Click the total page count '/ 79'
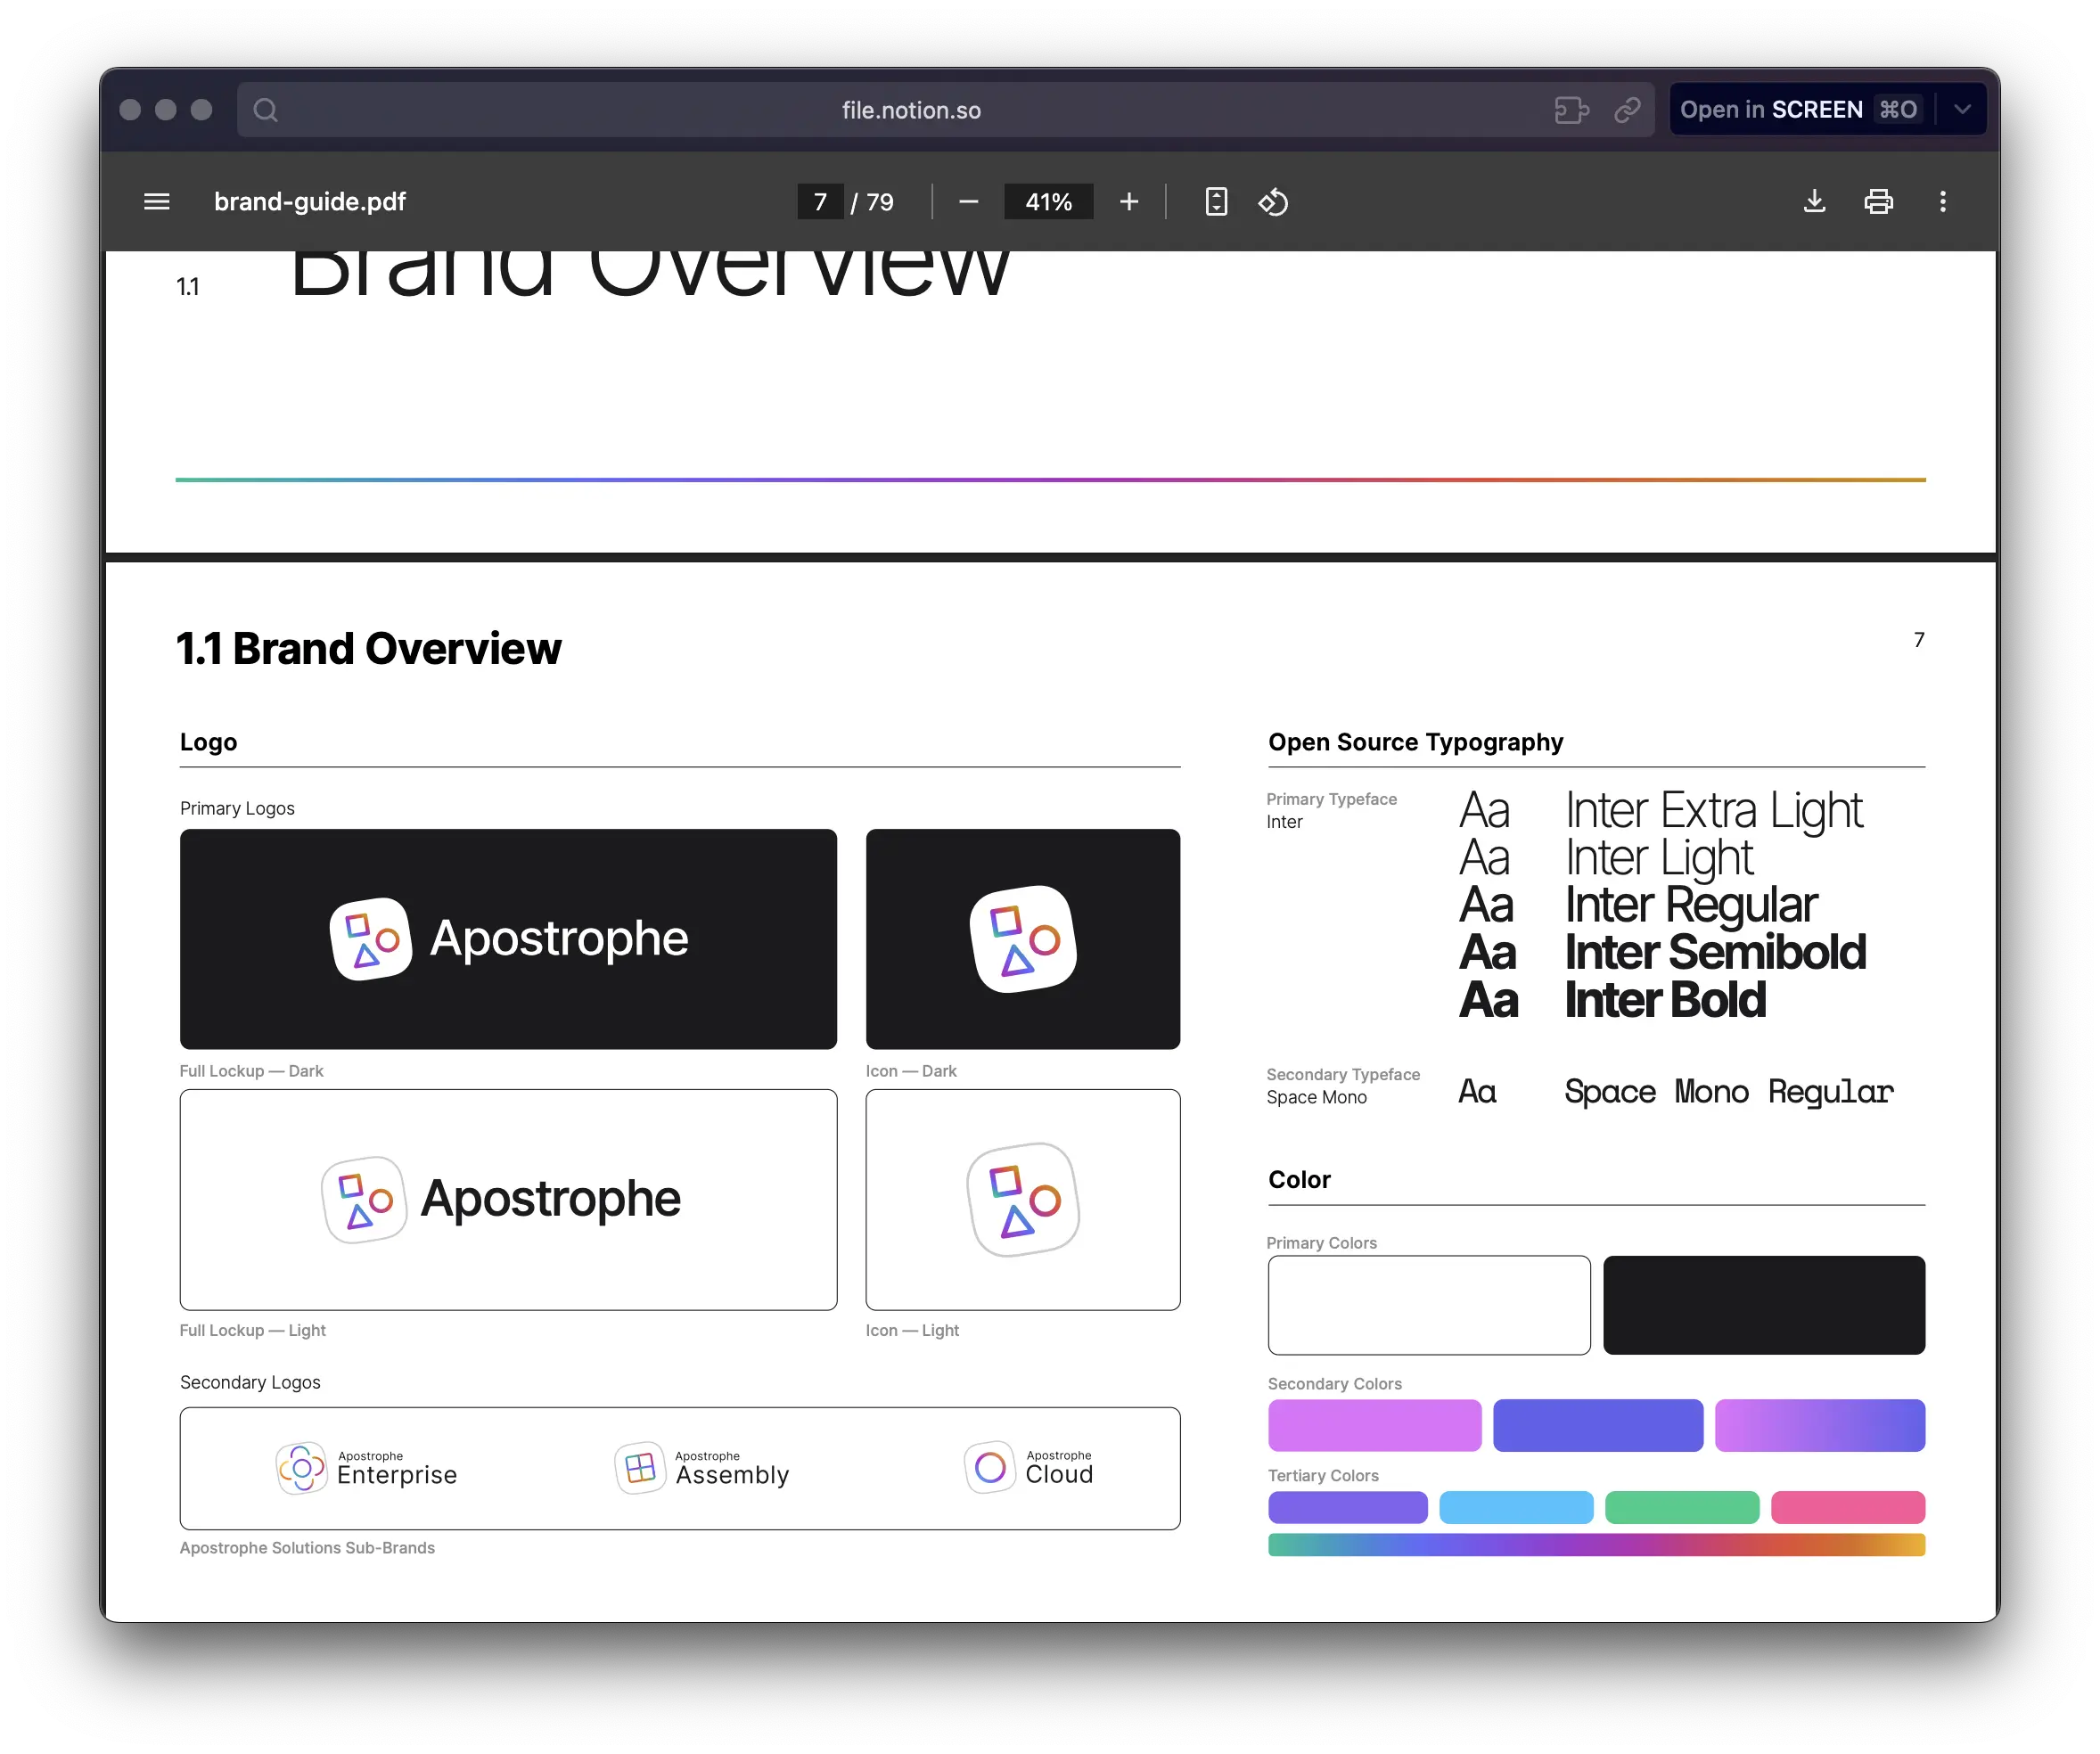 (872, 202)
